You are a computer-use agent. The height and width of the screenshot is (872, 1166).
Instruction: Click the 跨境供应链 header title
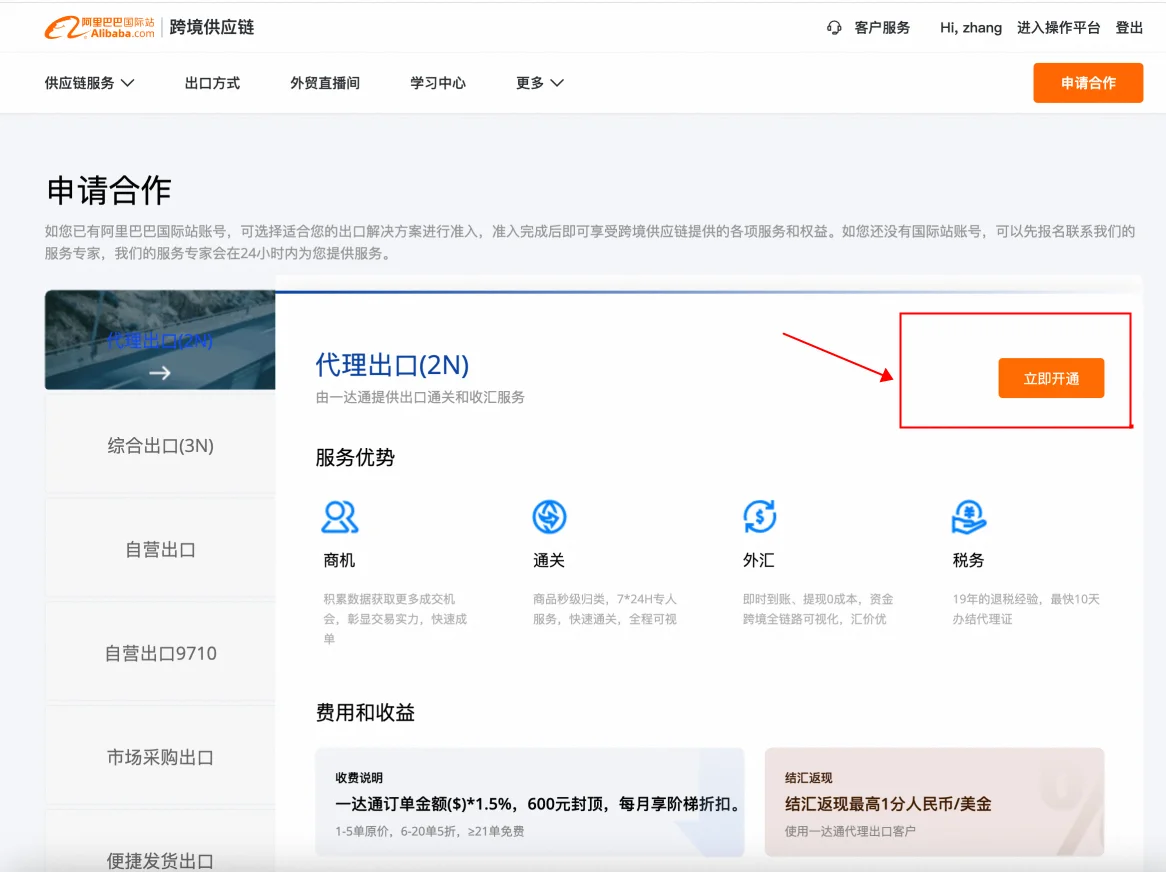coord(212,28)
